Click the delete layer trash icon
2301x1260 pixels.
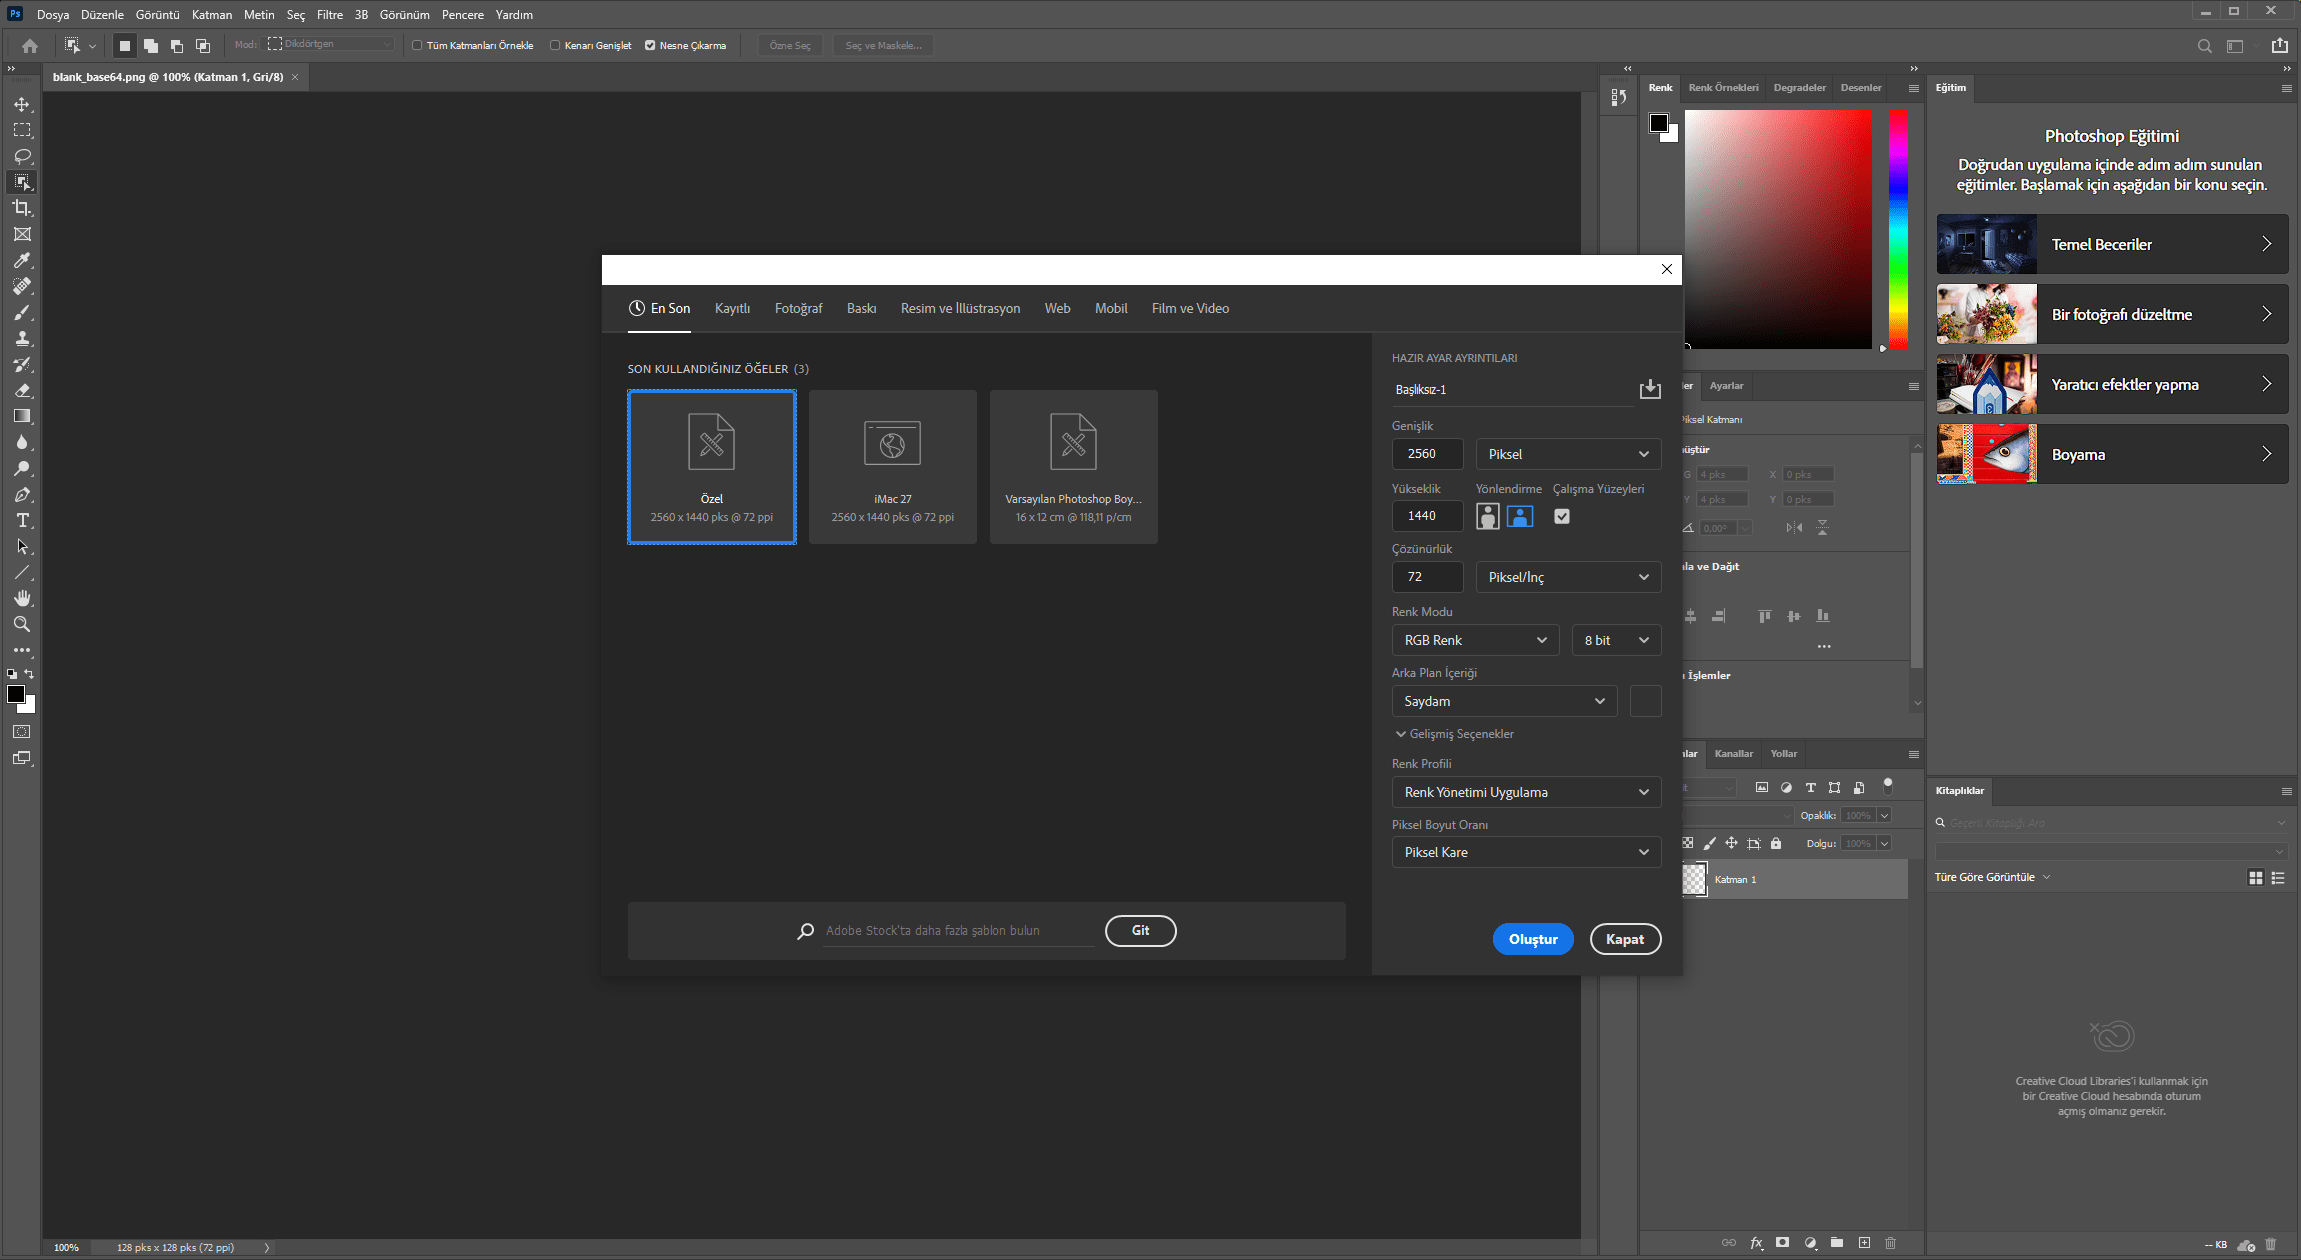(x=1890, y=1243)
